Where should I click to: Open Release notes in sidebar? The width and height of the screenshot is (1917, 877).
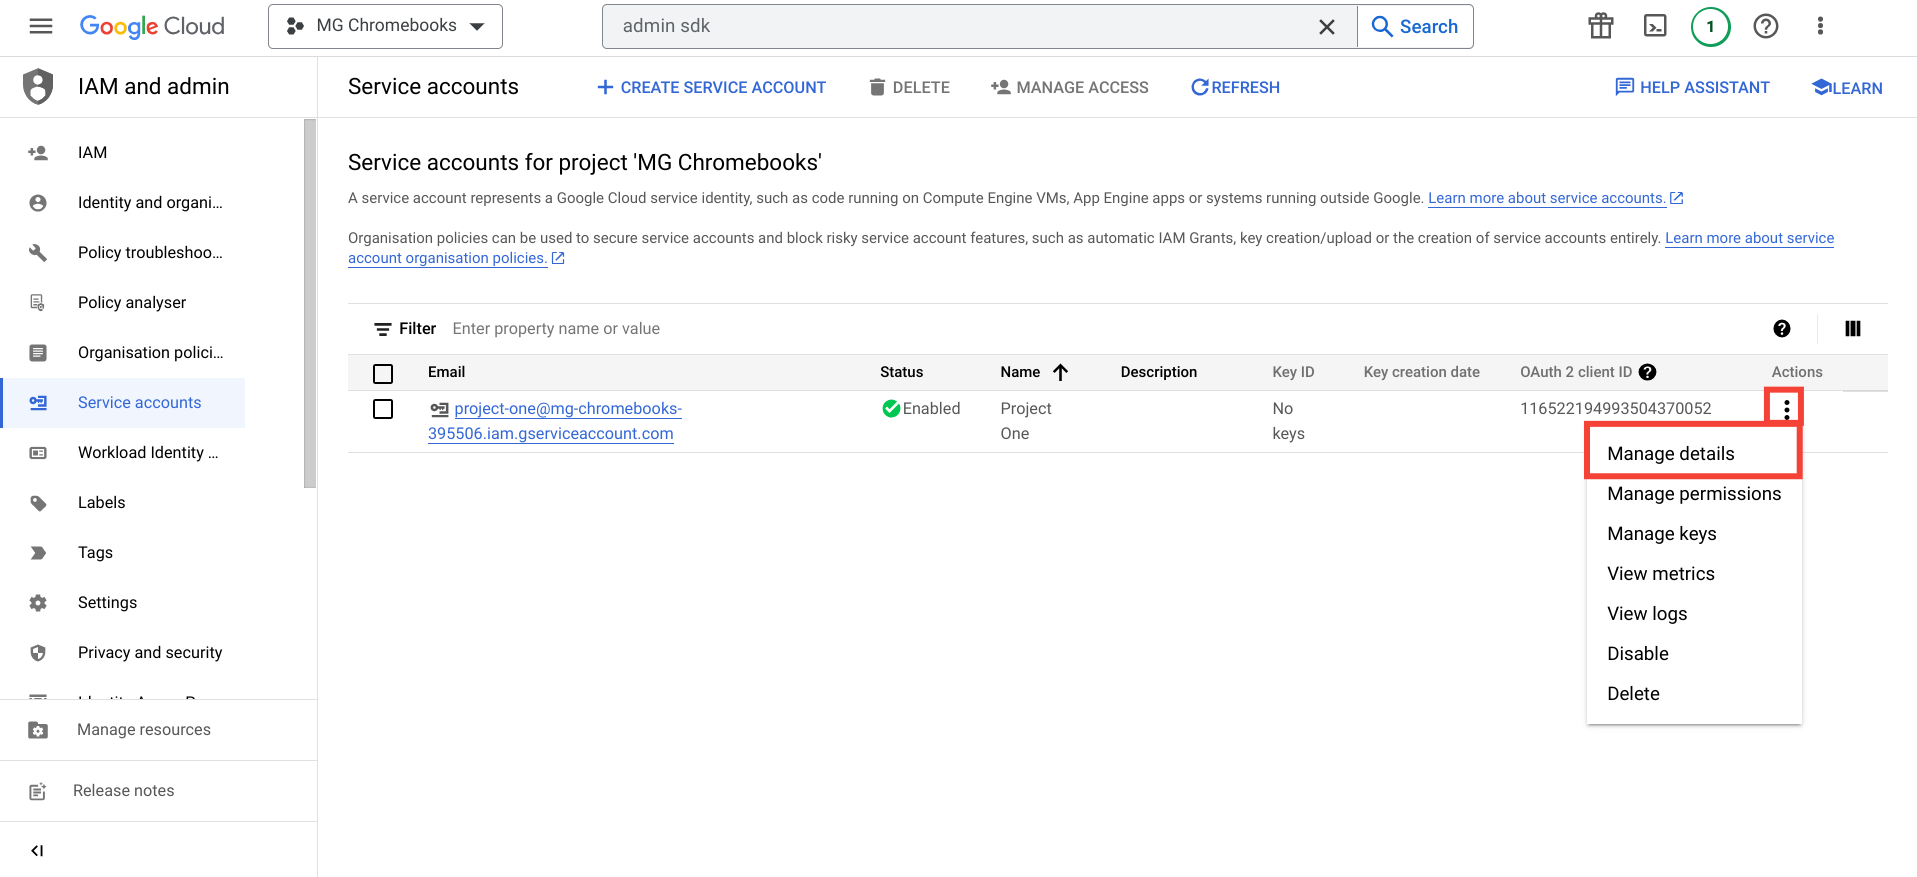coord(158,791)
